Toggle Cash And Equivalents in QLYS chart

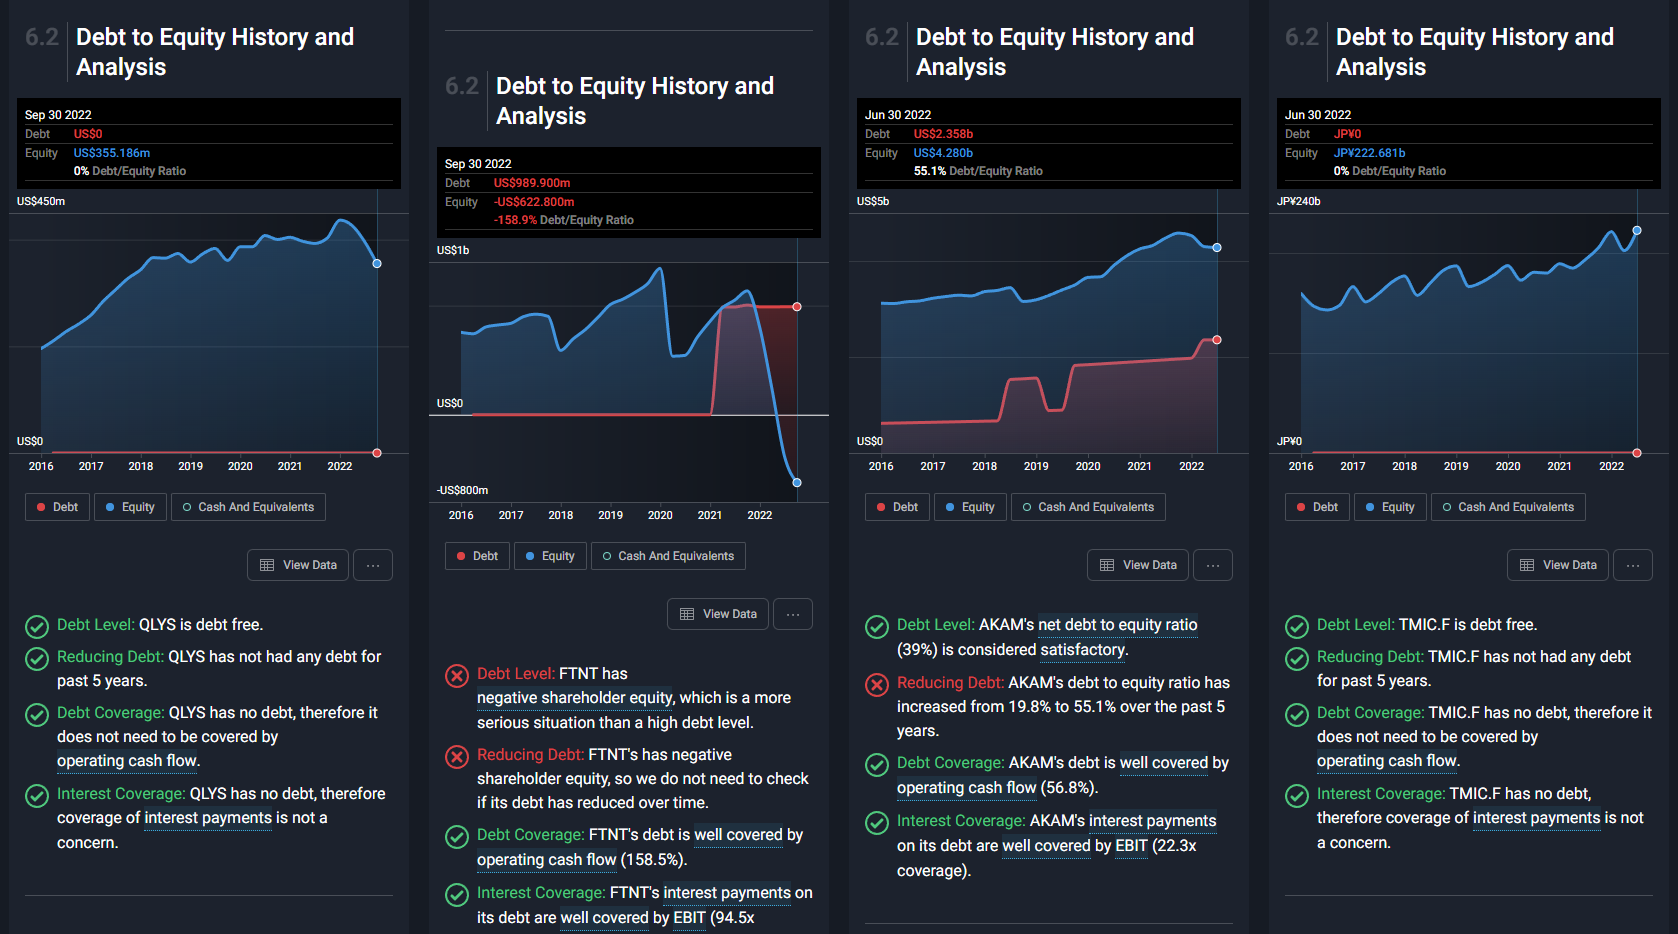[x=248, y=507]
